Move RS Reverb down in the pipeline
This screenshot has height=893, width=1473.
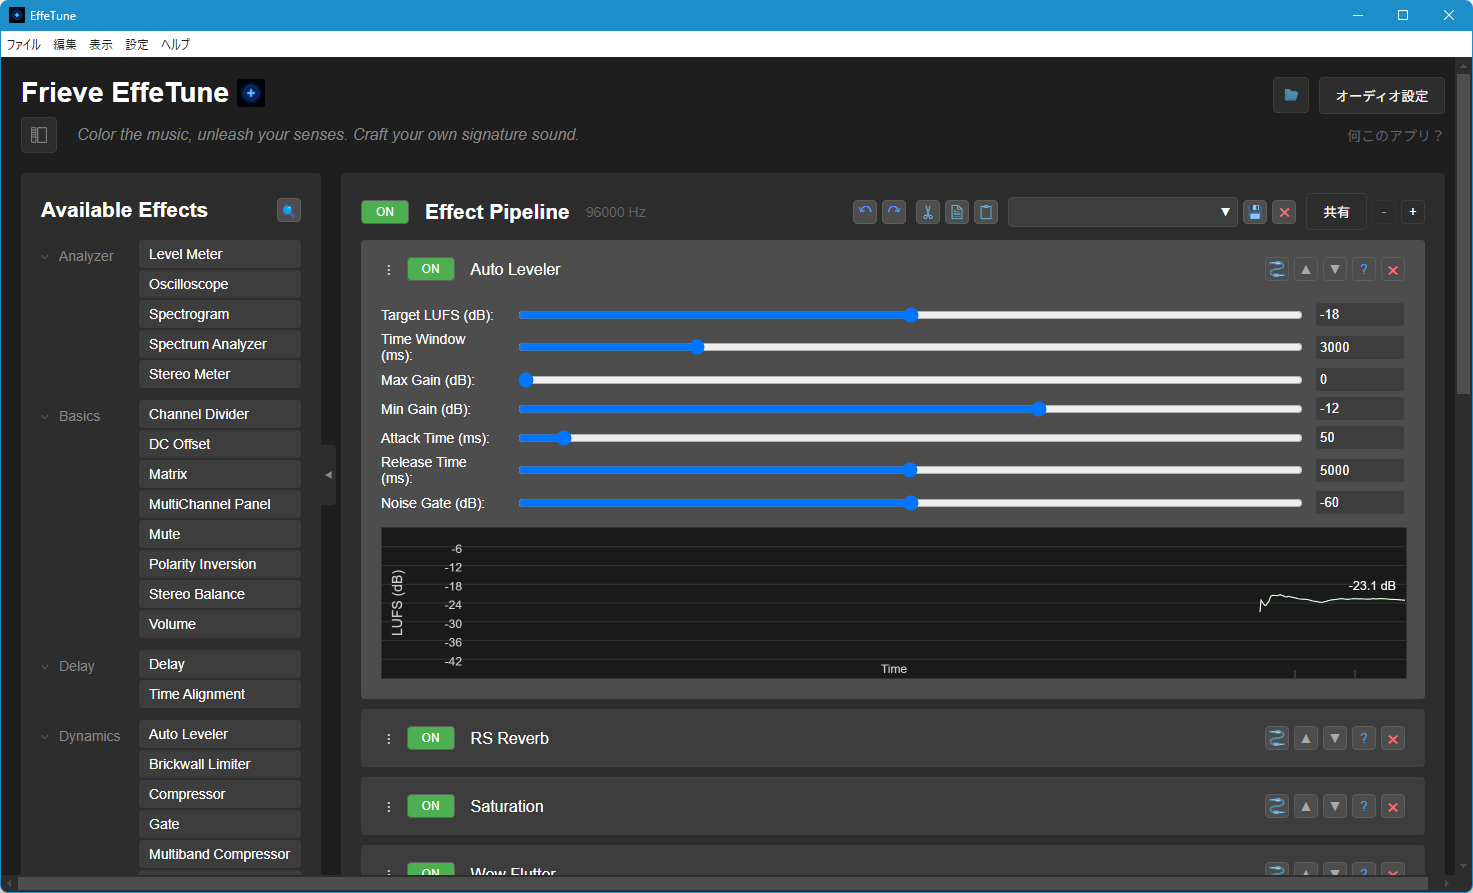[x=1335, y=738]
